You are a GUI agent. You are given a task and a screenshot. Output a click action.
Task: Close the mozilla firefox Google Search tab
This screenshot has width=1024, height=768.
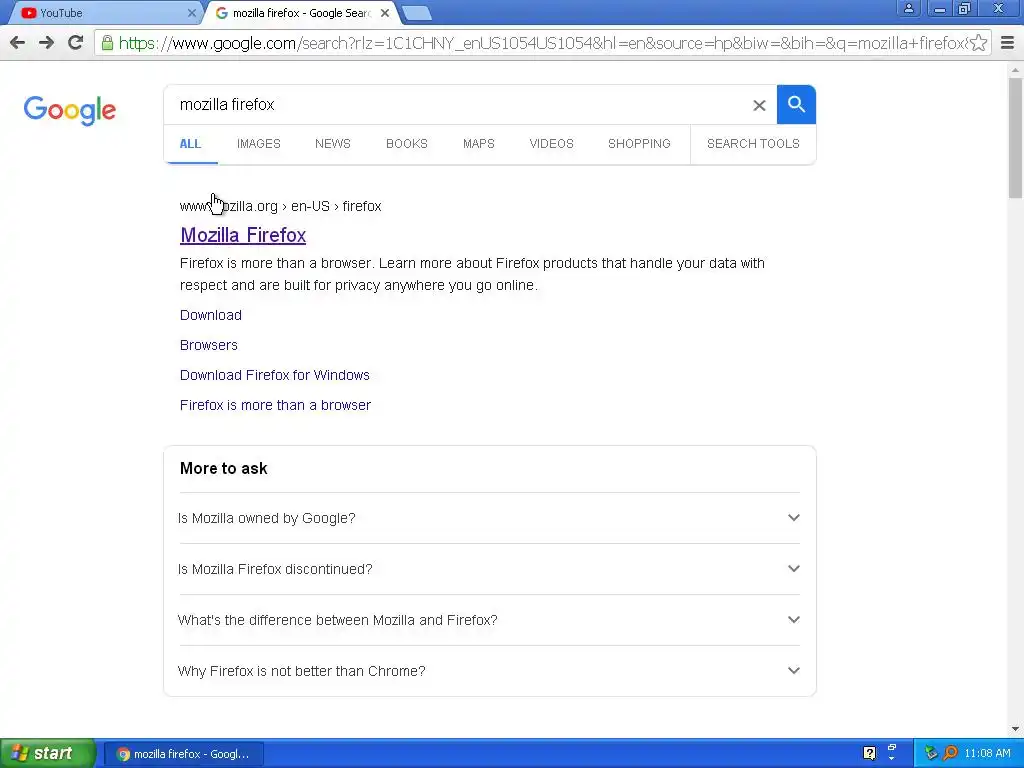coord(385,13)
